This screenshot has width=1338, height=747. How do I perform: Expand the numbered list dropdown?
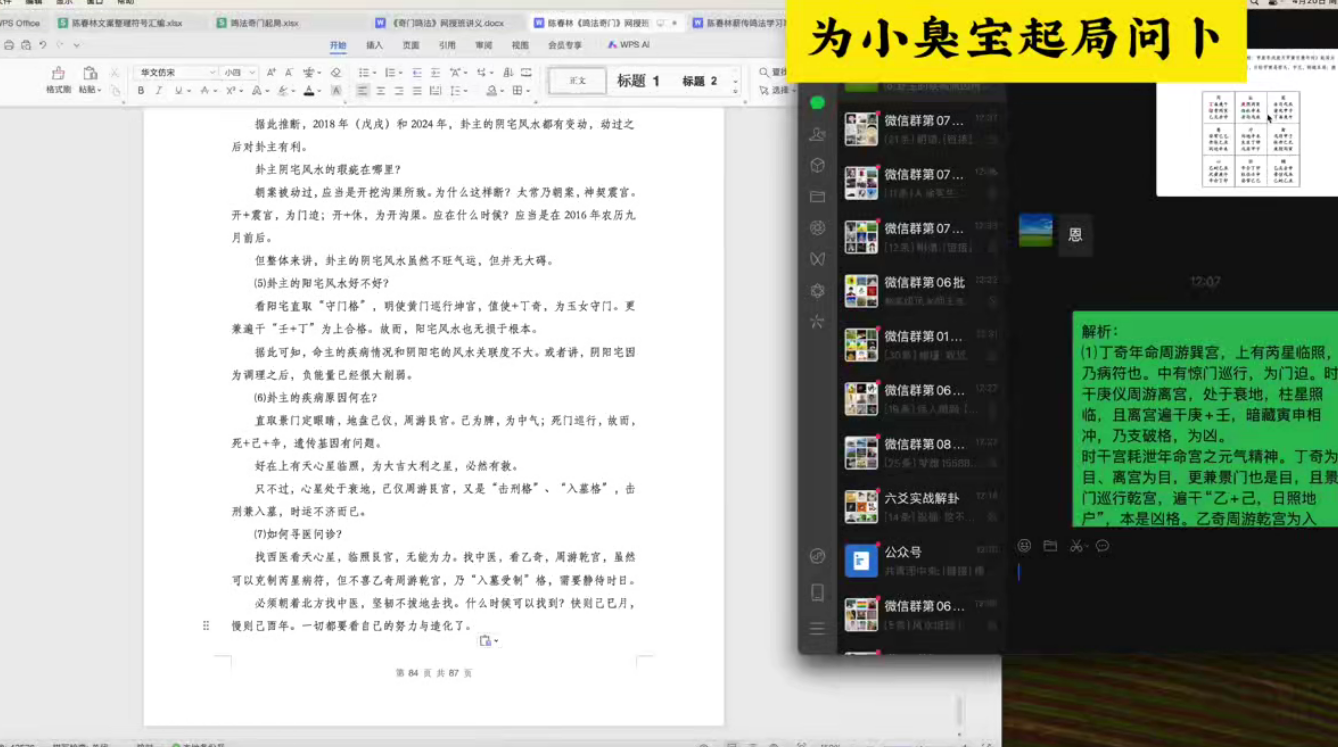[399, 73]
